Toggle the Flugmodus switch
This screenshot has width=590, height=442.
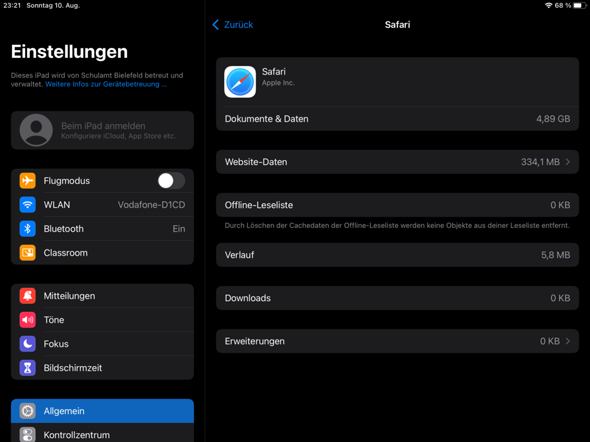(x=171, y=181)
